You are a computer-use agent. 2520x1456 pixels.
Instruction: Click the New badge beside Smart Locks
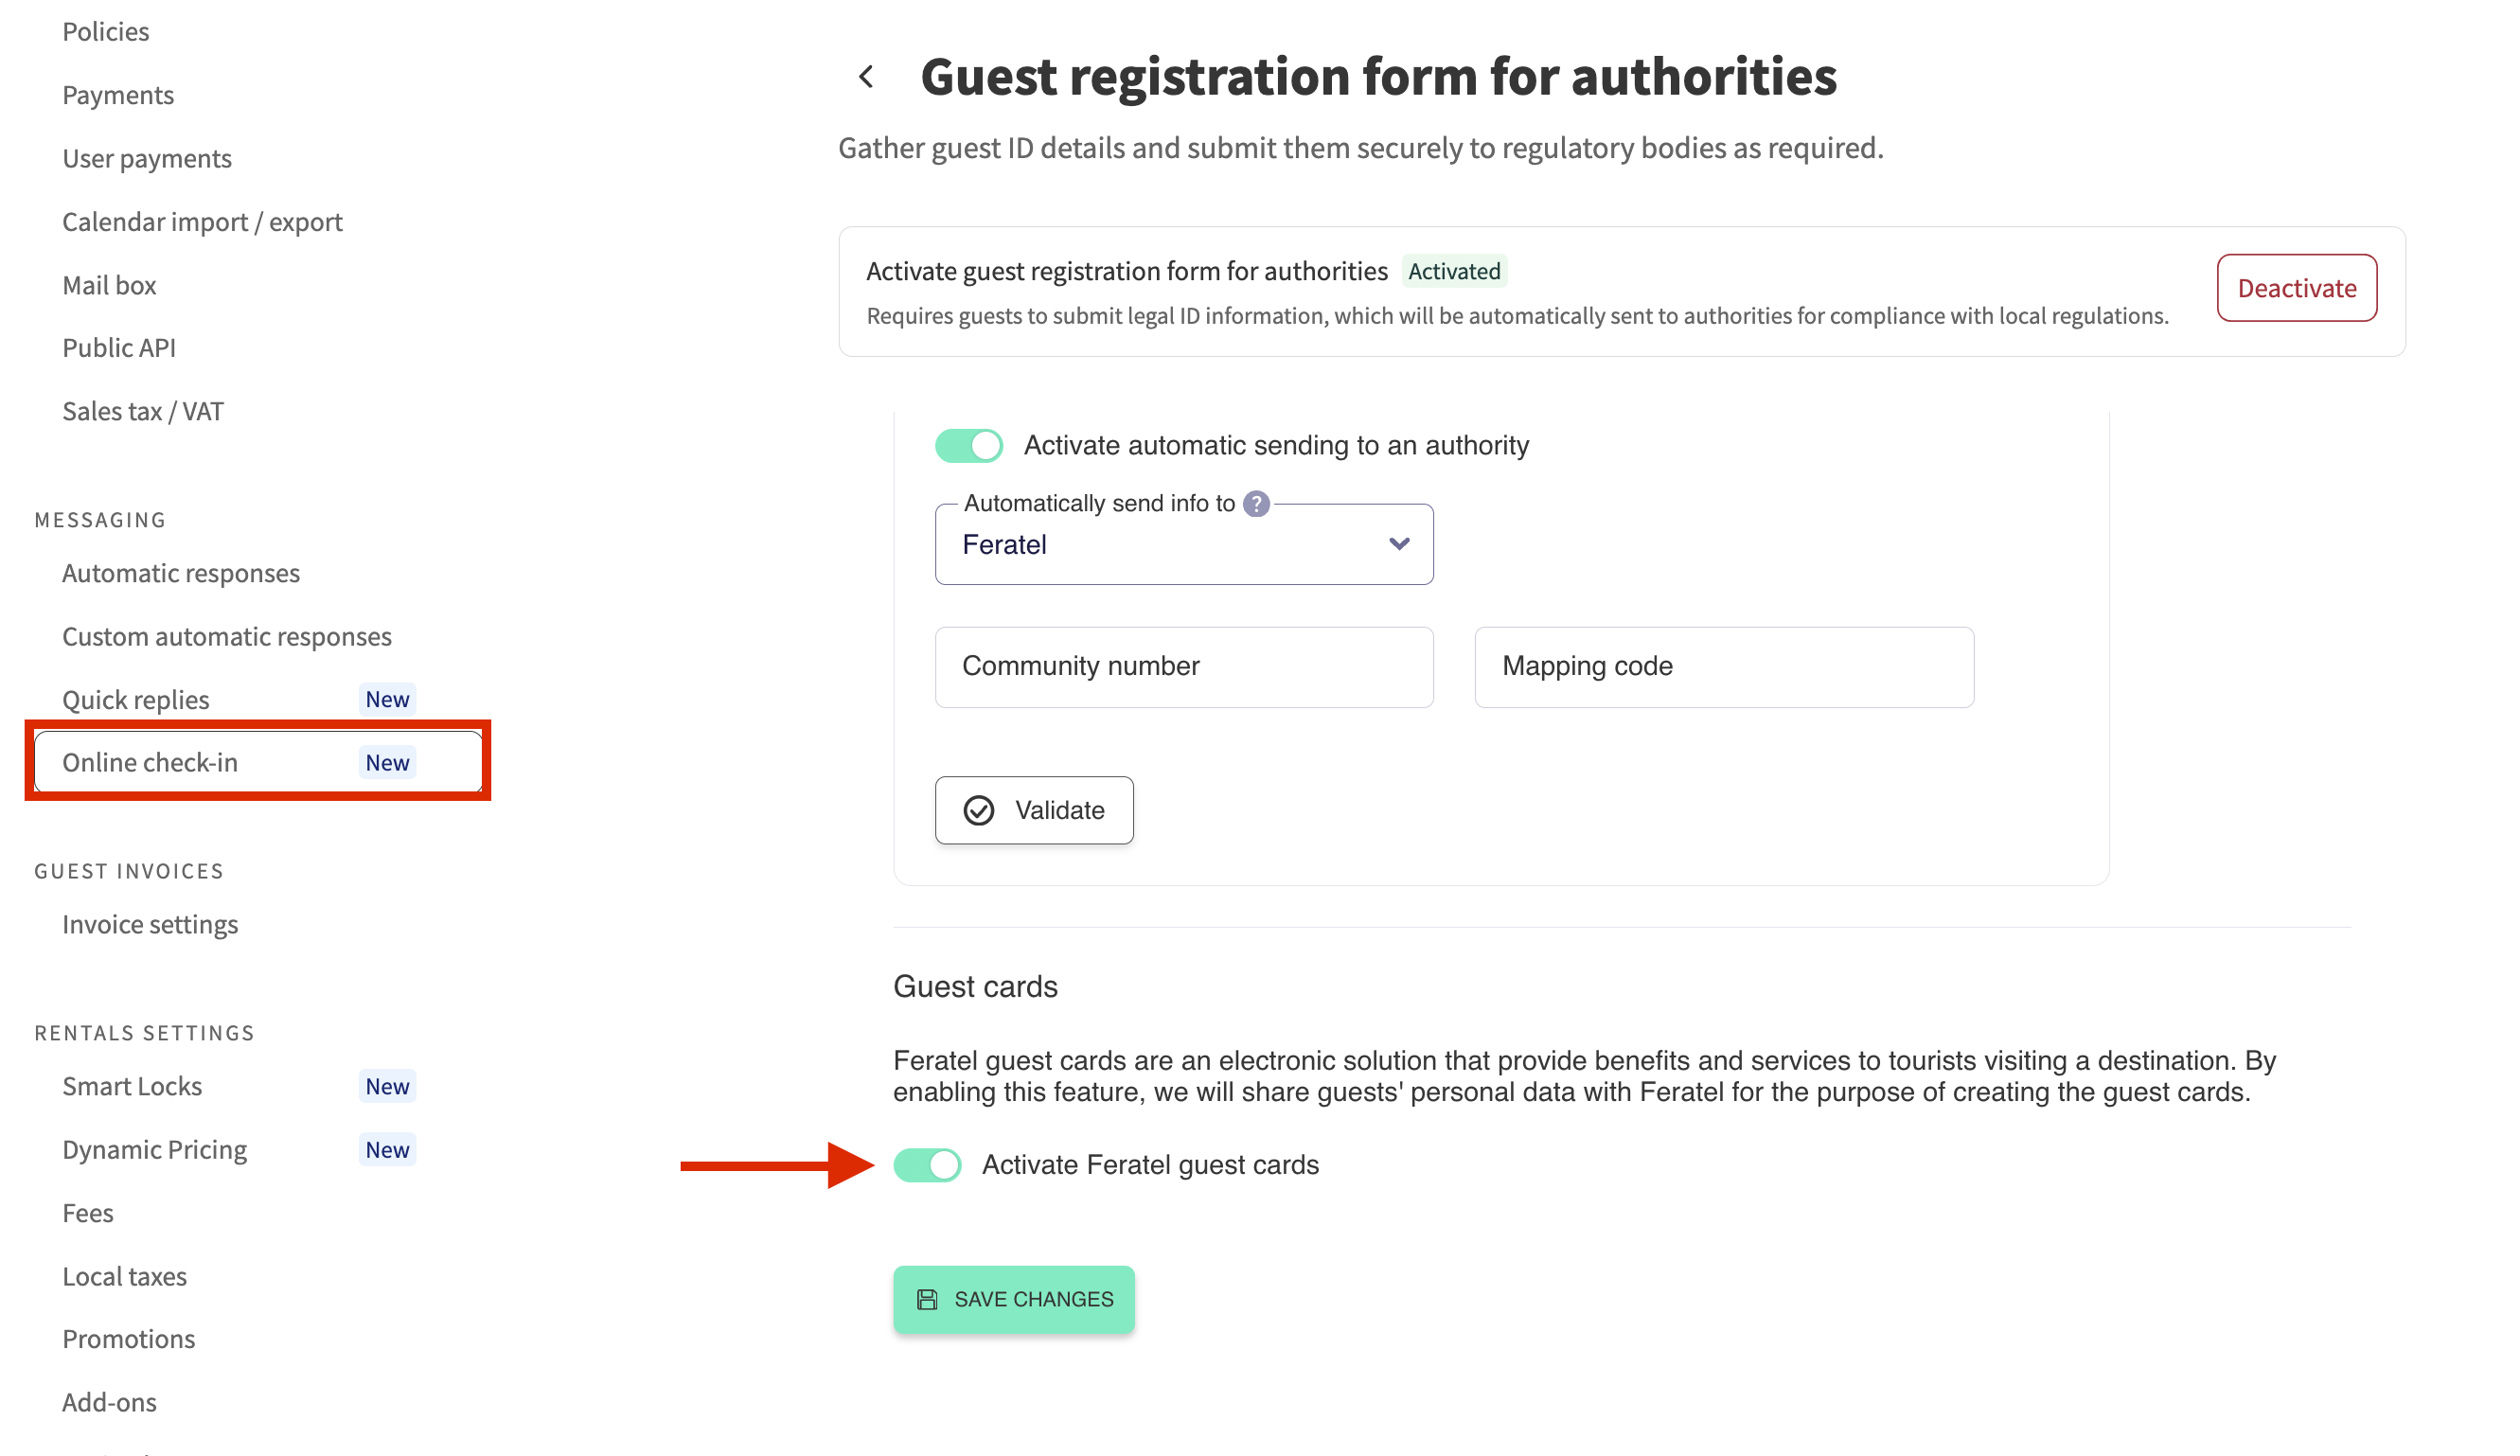point(387,1086)
